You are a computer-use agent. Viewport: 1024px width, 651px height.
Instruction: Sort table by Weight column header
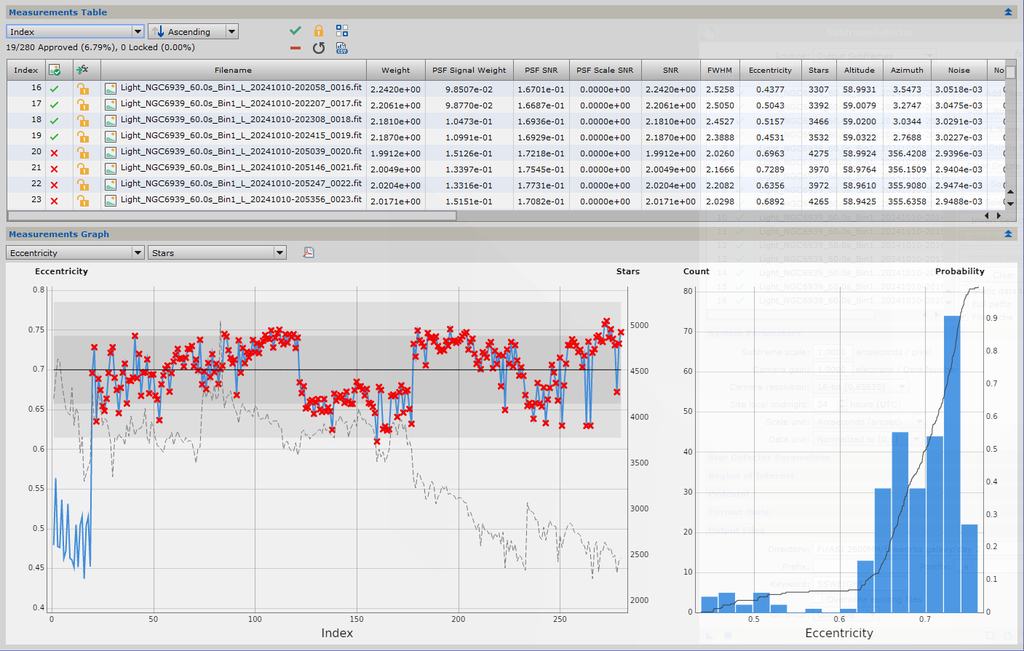396,70
